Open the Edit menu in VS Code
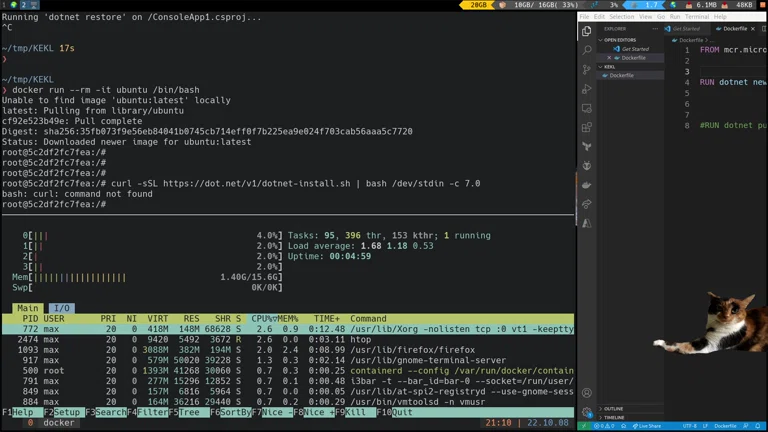This screenshot has height=432, width=768. pyautogui.click(x=599, y=17)
